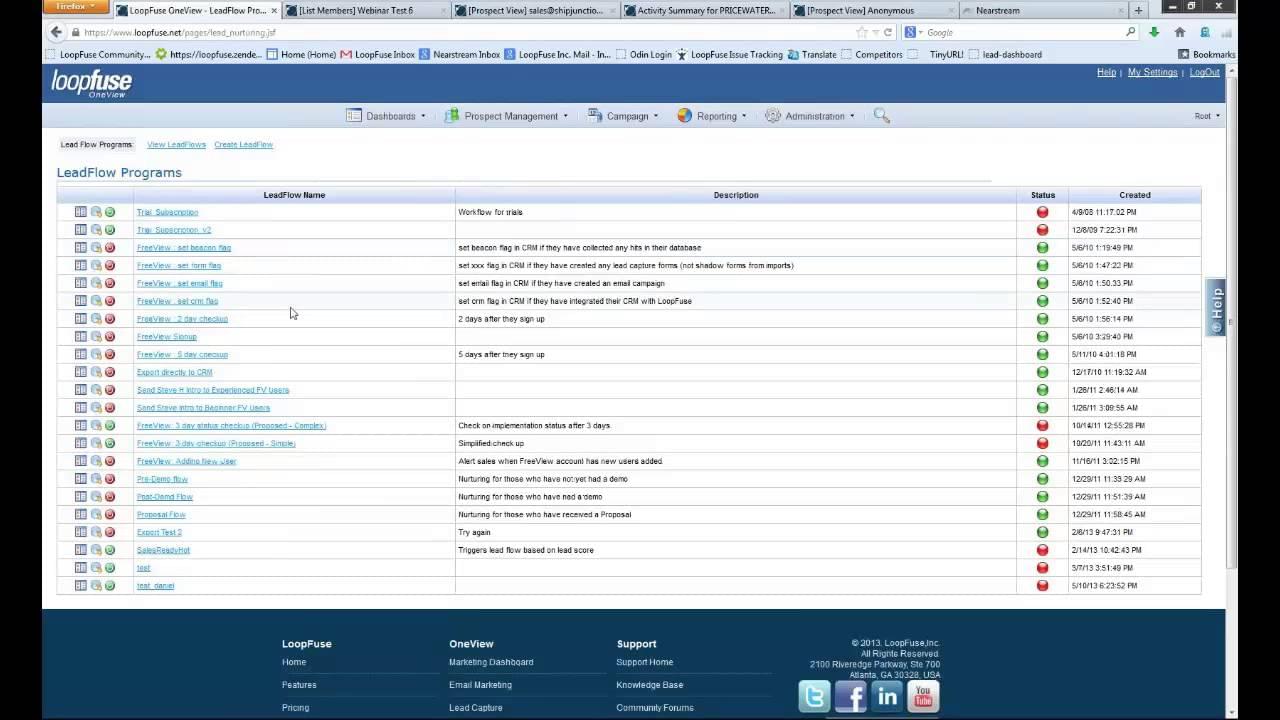Click the search magnifier icon in the navigation bar
This screenshot has height=720, width=1280.
click(880, 115)
